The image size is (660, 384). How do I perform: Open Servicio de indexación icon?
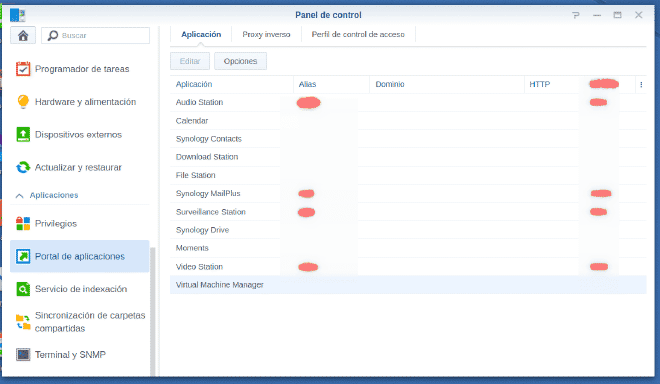[x=23, y=289]
